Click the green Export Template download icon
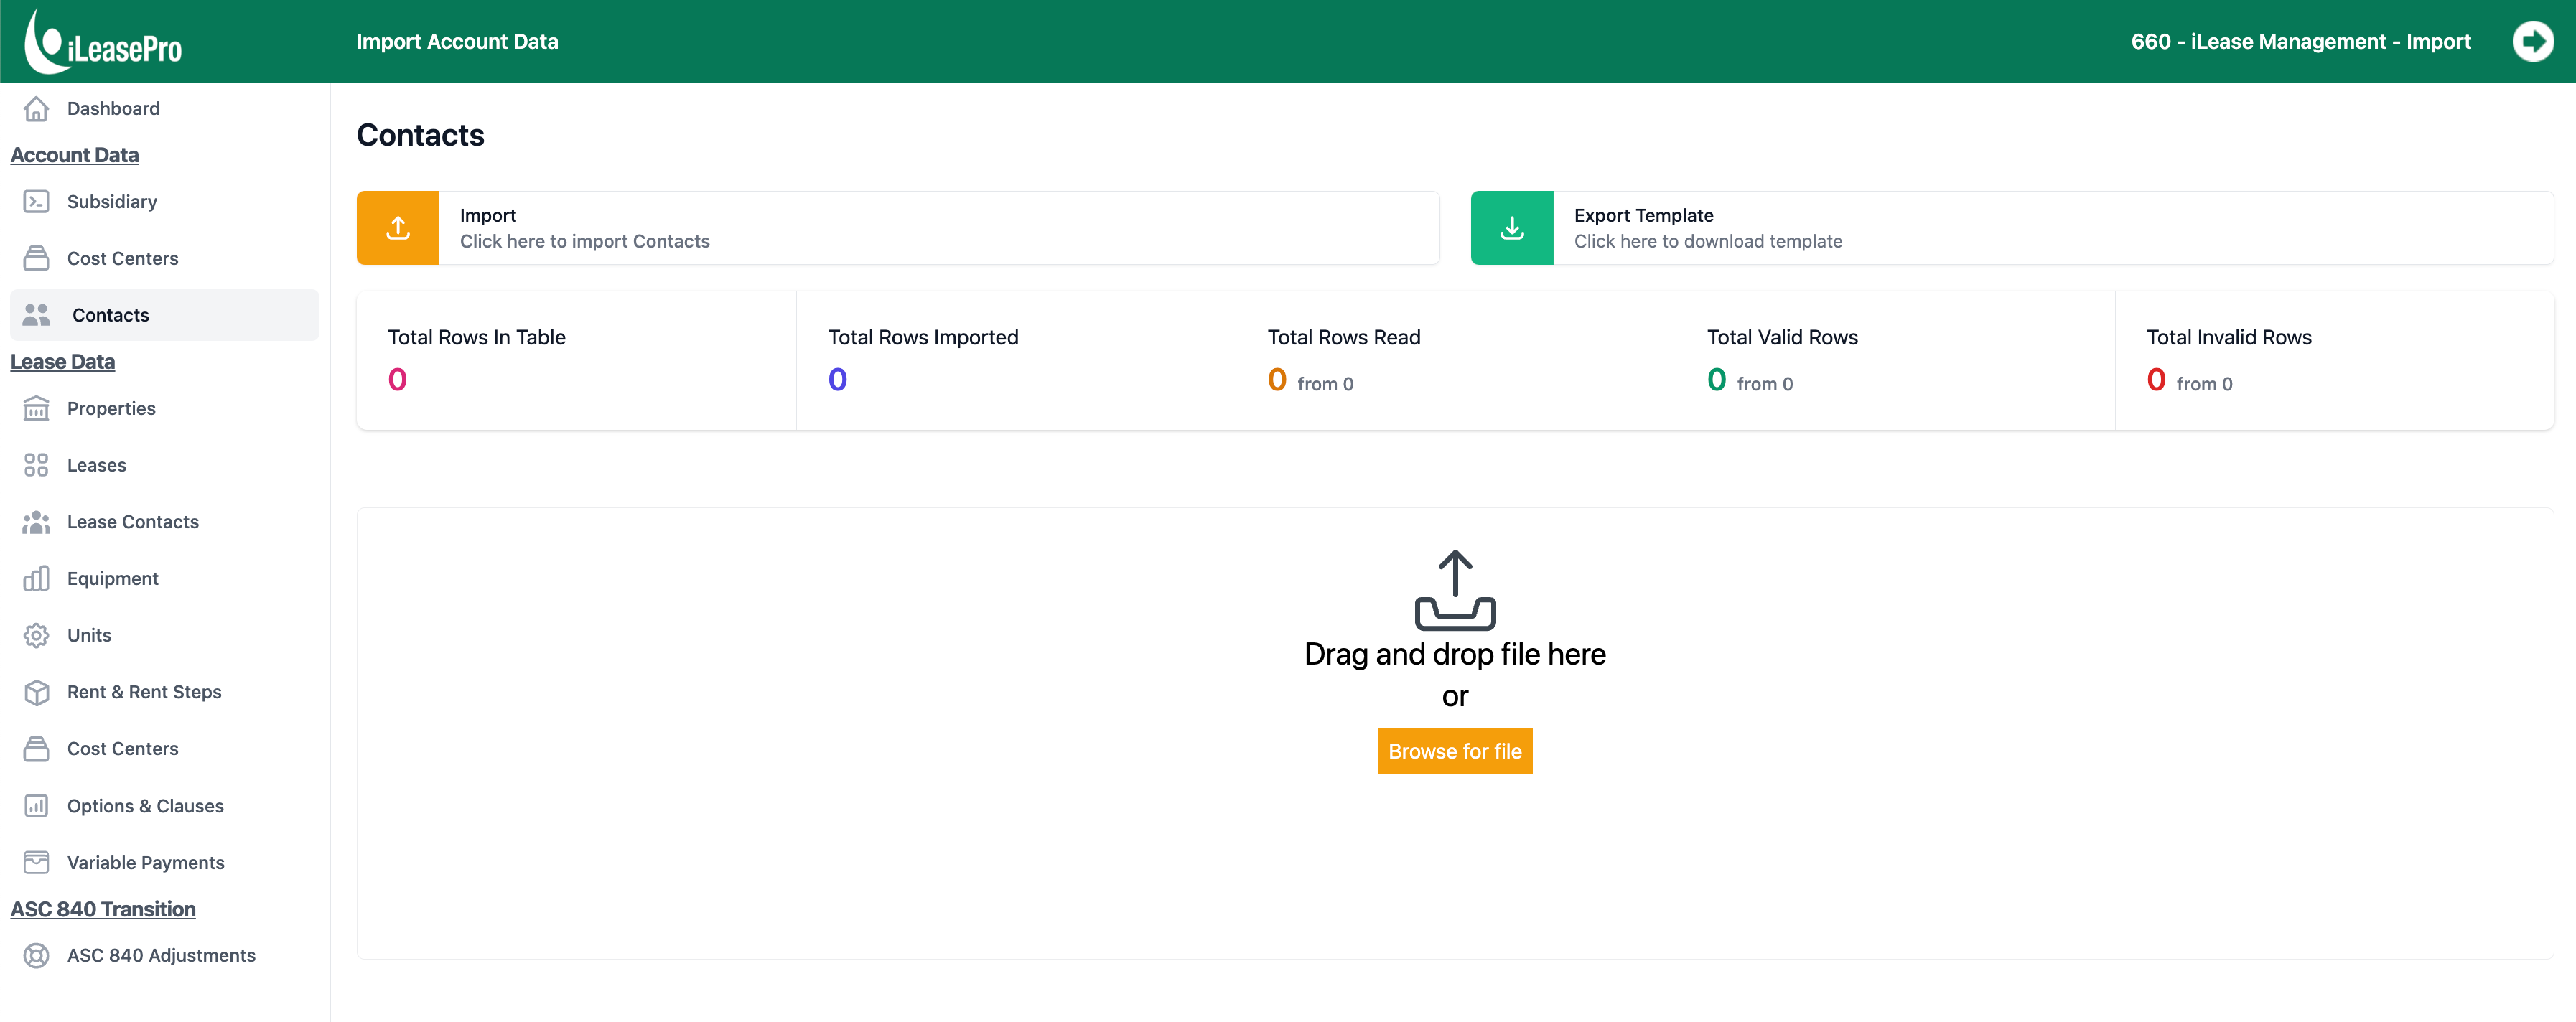 1512,228
